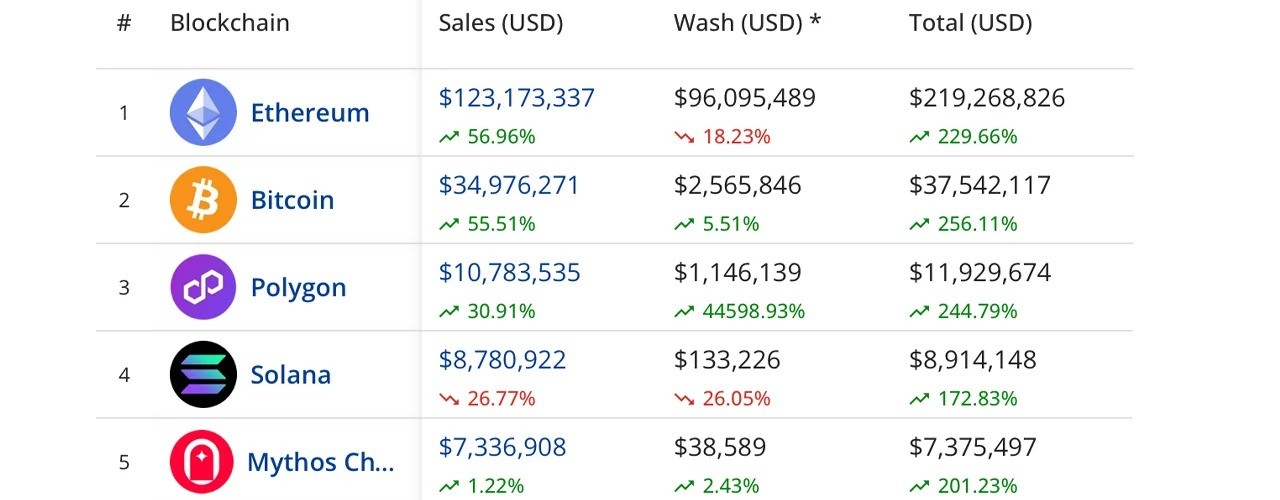Click the red down-trend arrow under Solana sales
The image size is (1280, 500).
tap(449, 399)
